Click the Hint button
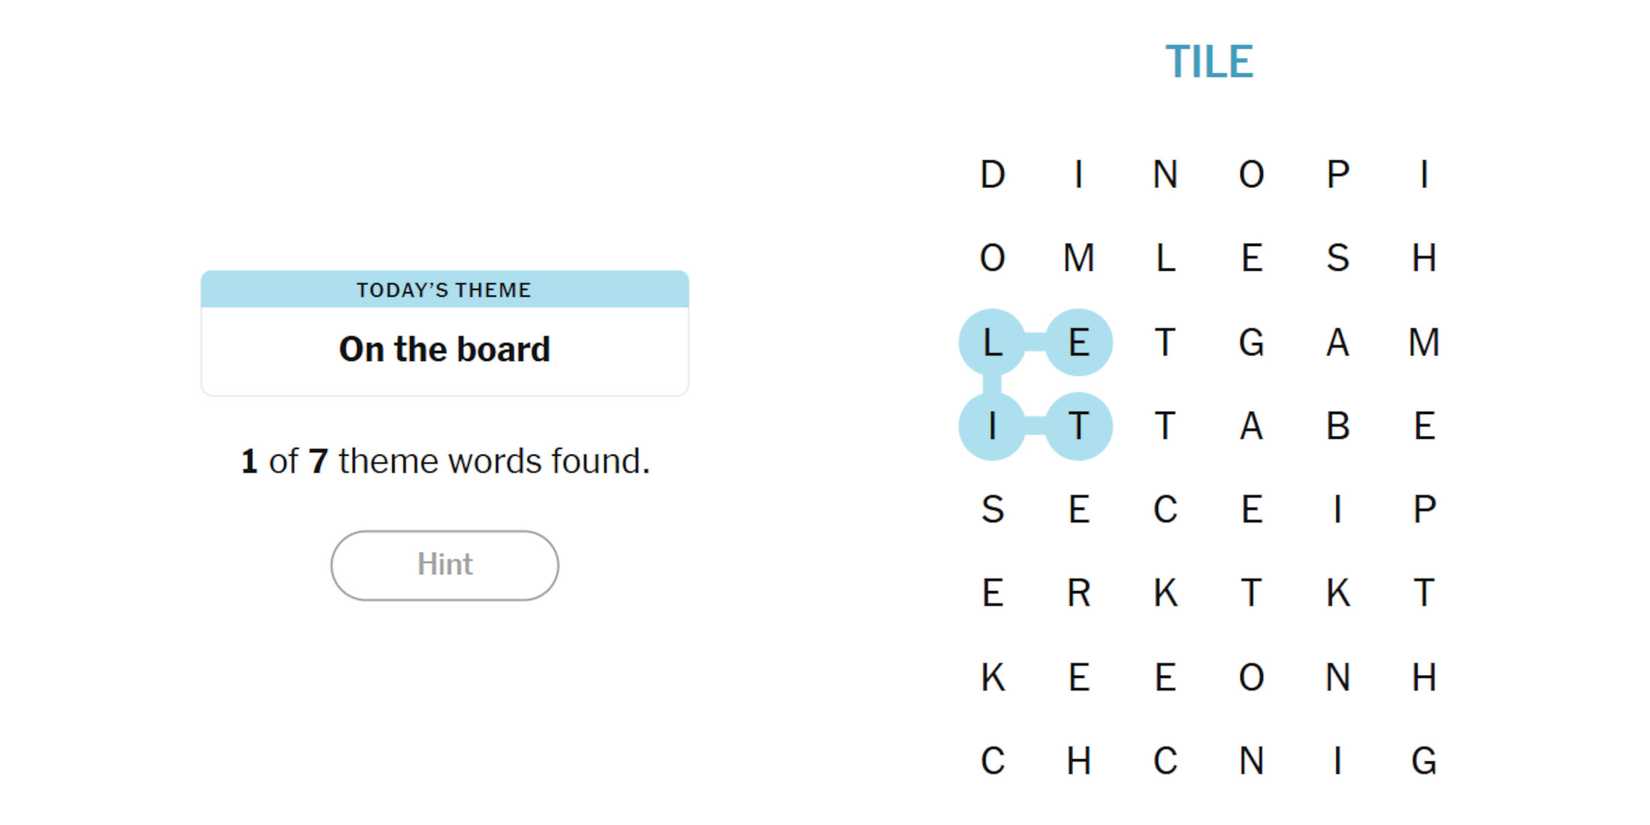1650x825 pixels. coord(444,565)
